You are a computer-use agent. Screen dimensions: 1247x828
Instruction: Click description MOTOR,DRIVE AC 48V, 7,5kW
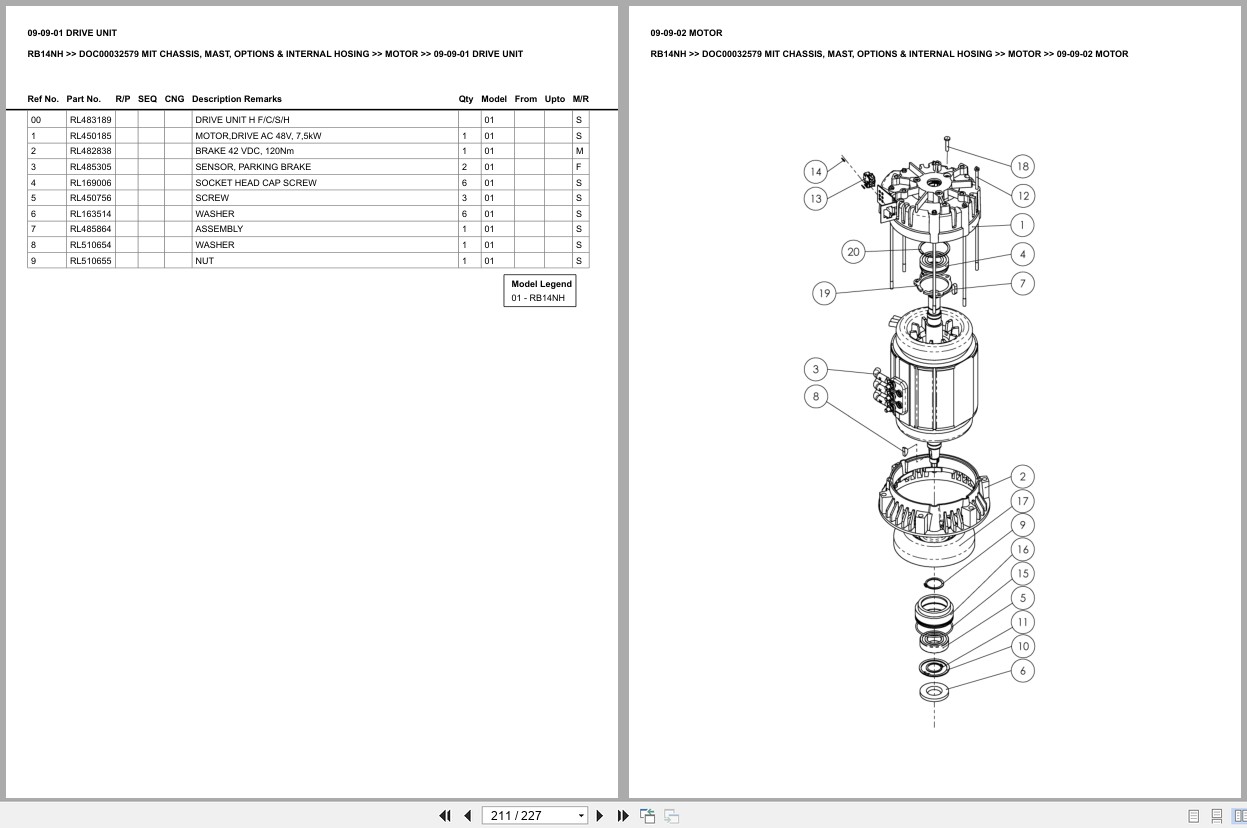click(x=258, y=136)
